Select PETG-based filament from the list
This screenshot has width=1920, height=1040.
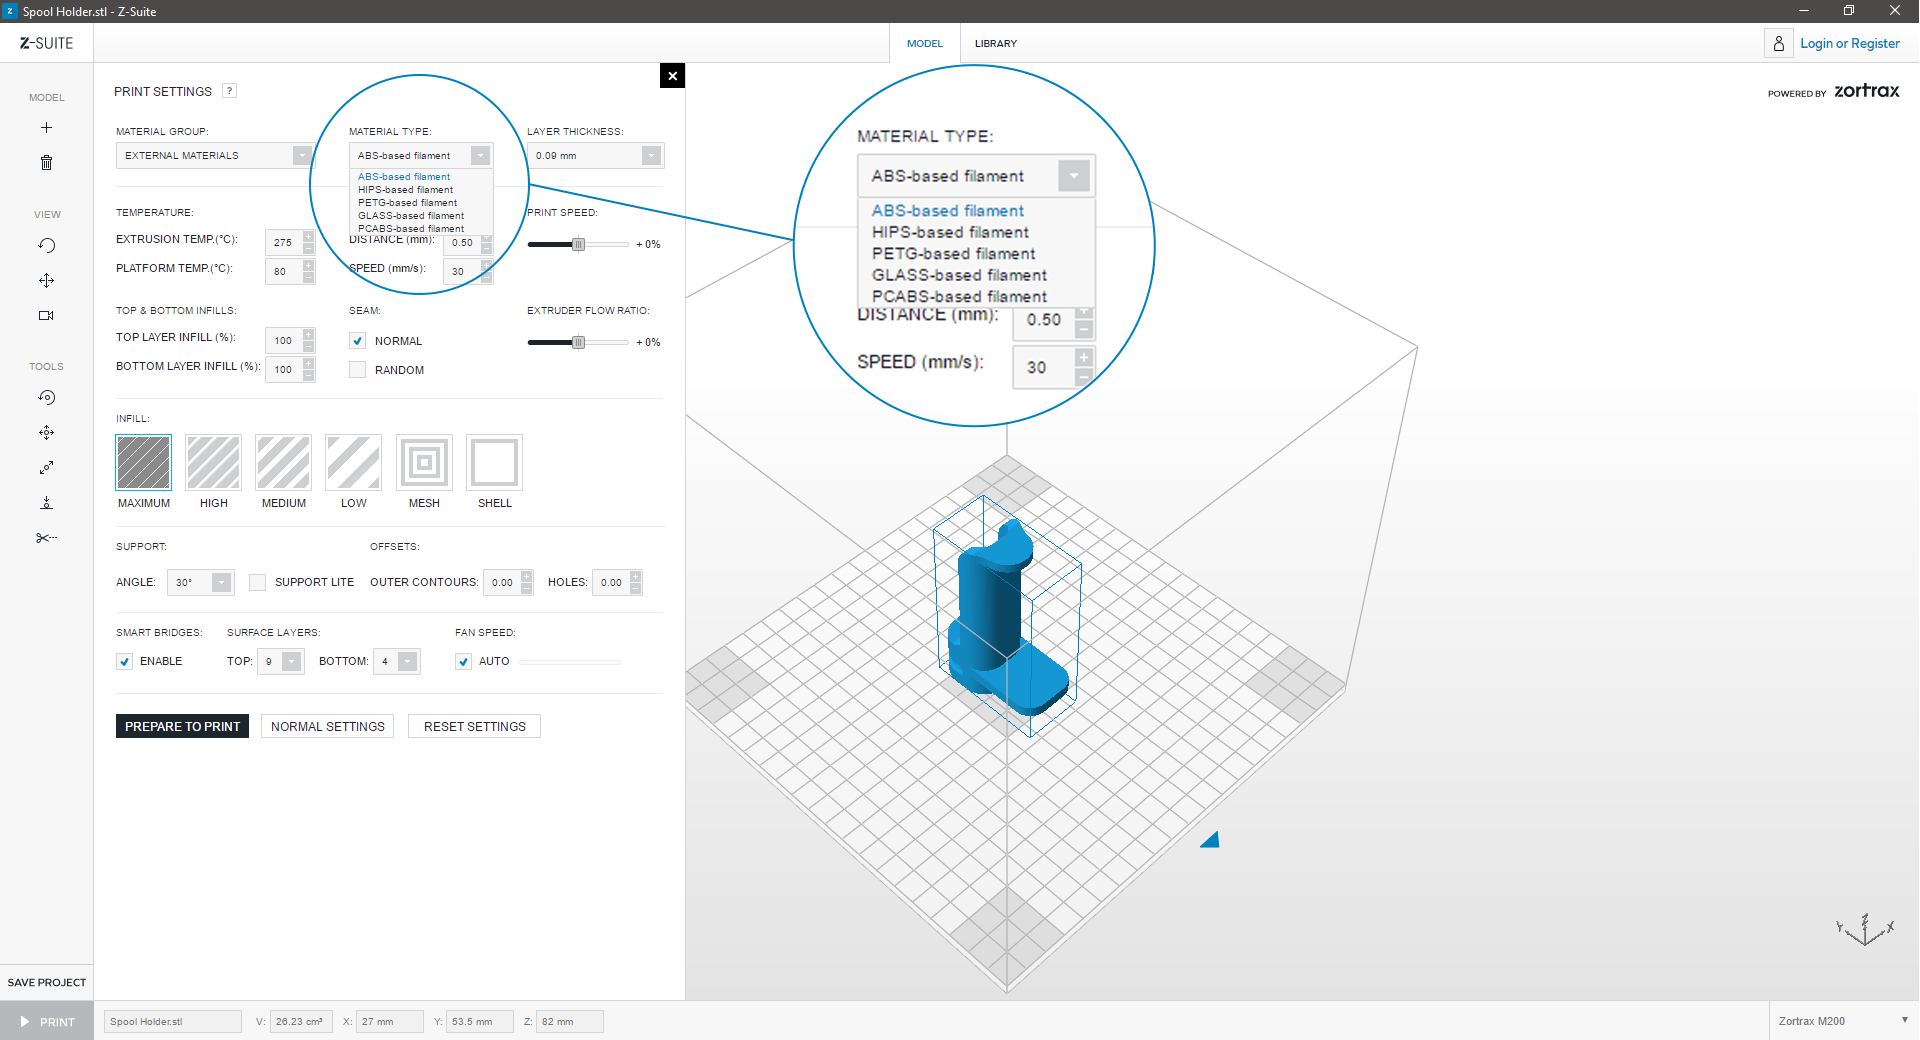point(407,203)
